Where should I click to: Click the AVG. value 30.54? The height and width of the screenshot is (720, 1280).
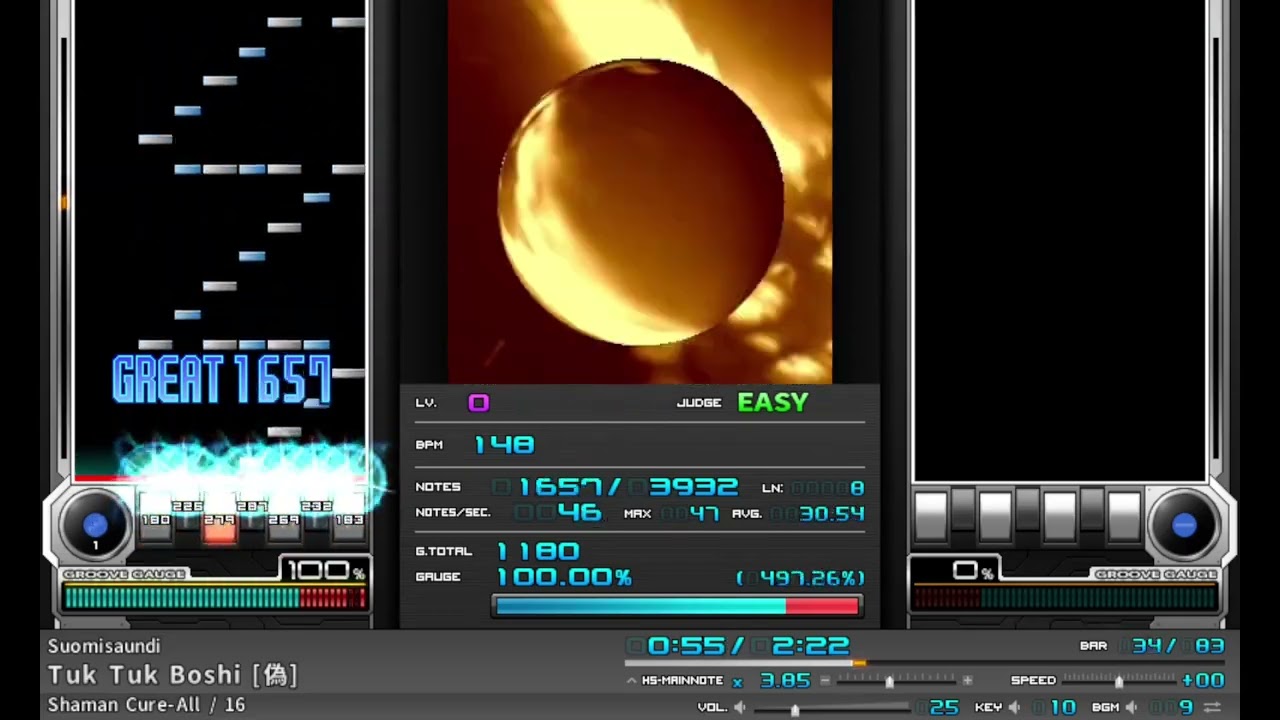tap(831, 513)
